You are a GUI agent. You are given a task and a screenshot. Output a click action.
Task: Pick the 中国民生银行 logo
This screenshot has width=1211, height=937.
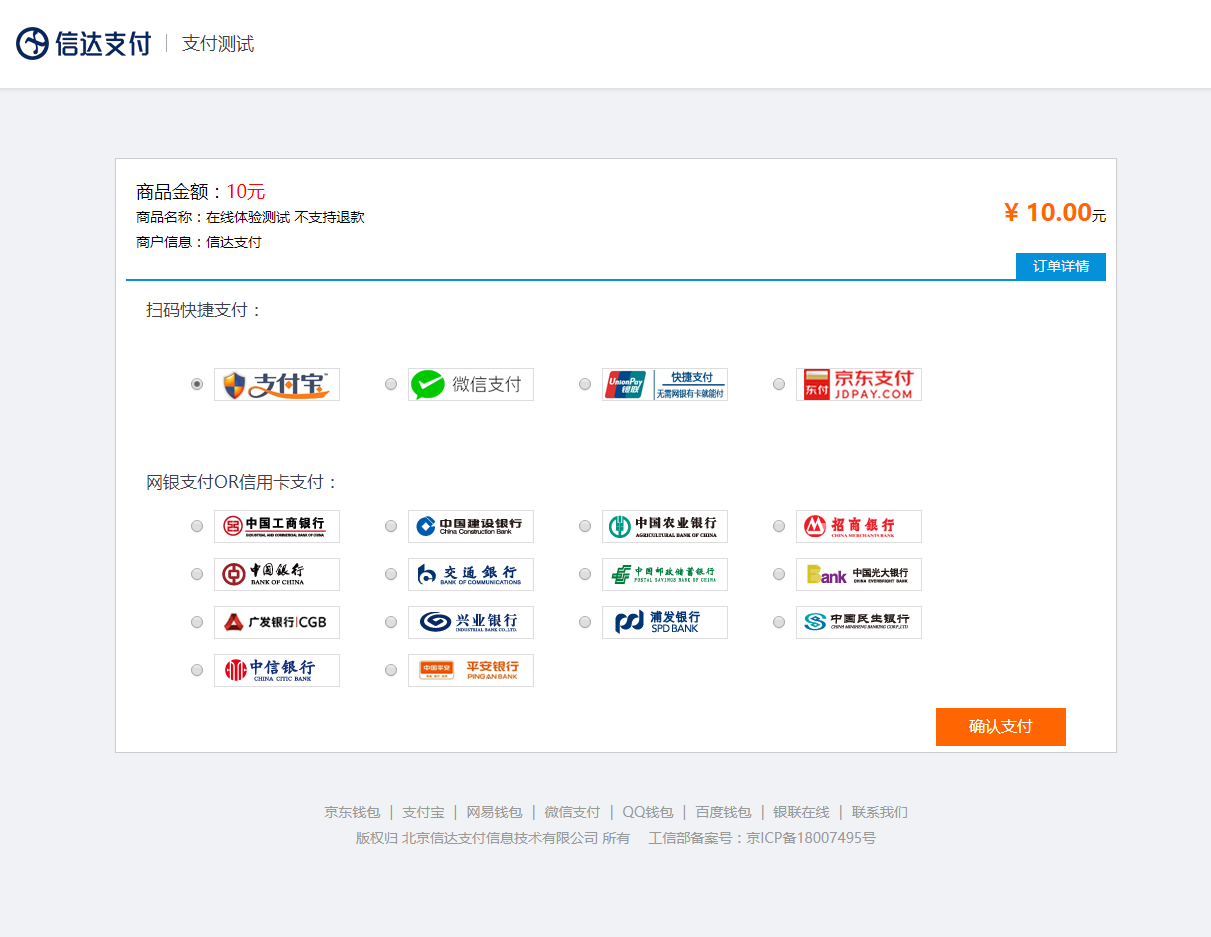pos(859,623)
